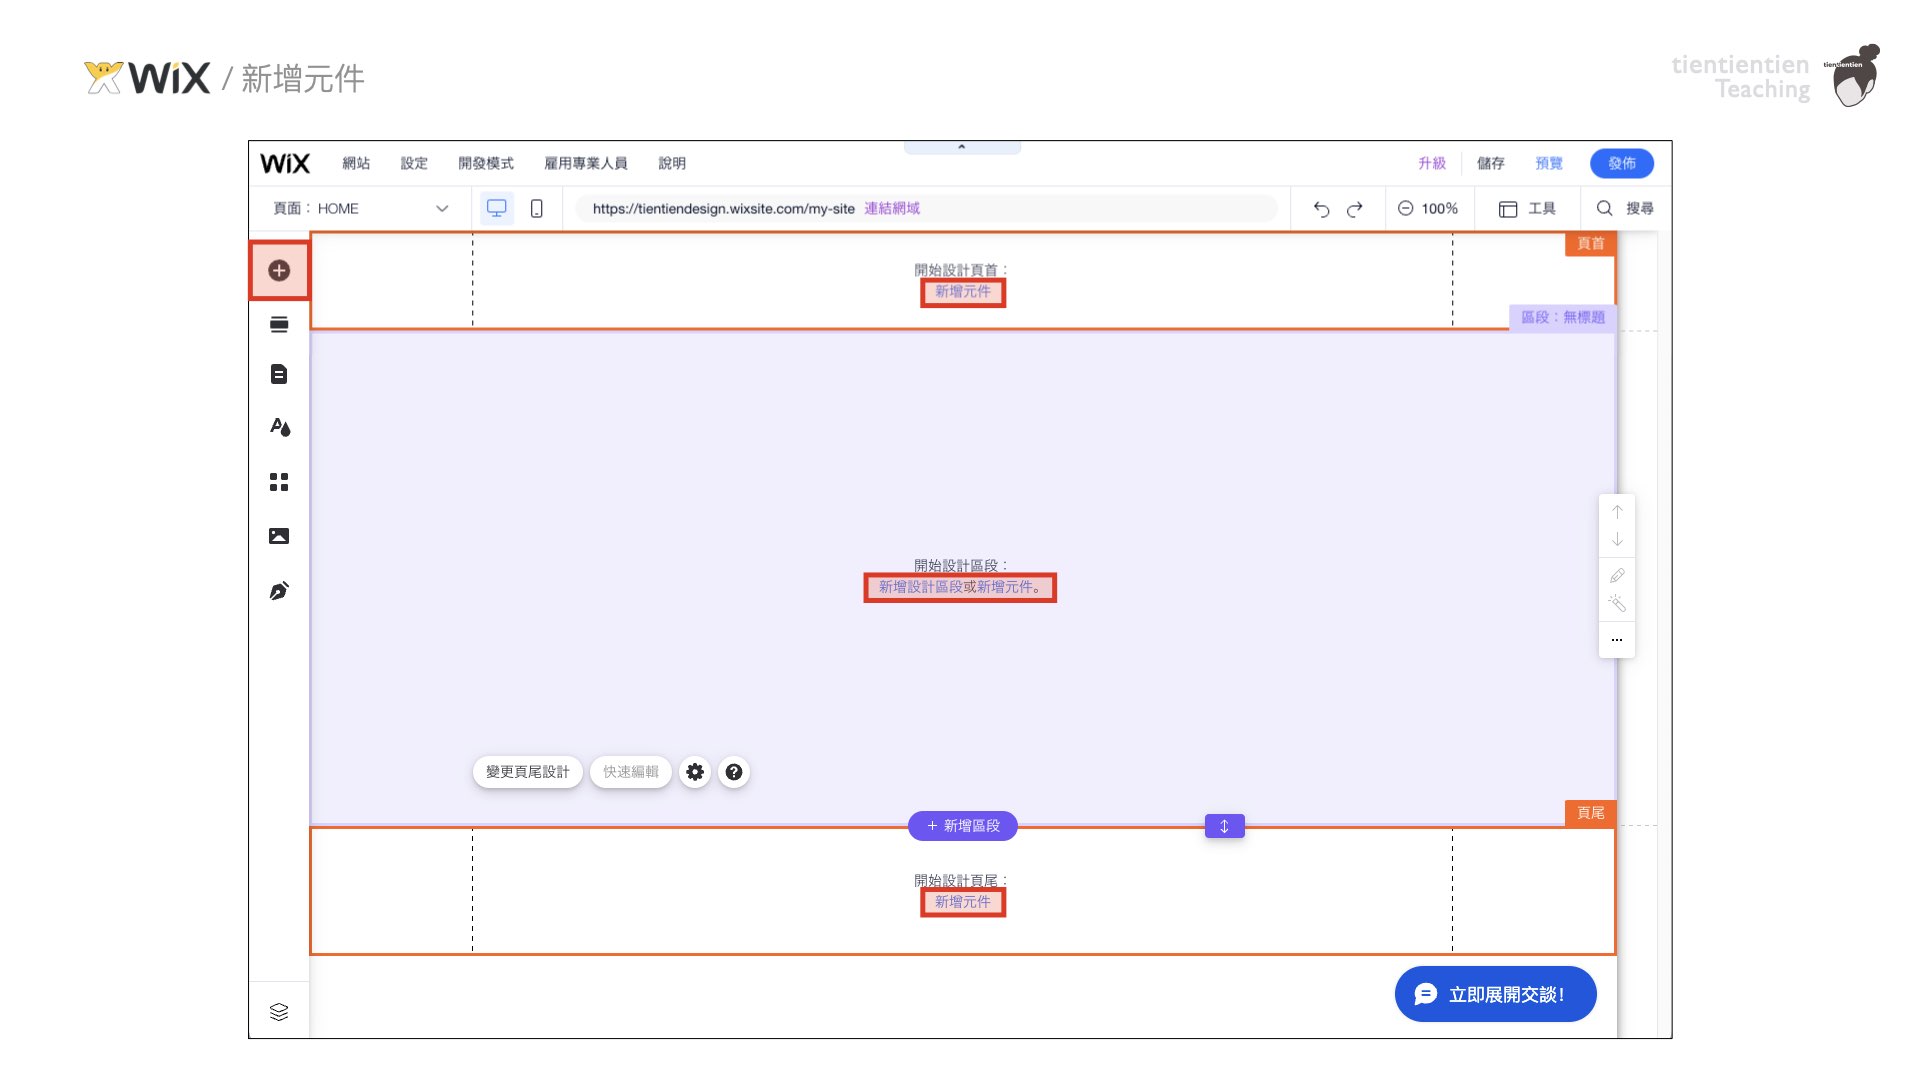This screenshot has width=1920, height=1080.
Task: Open the 開發模式 menu
Action: pos(486,163)
